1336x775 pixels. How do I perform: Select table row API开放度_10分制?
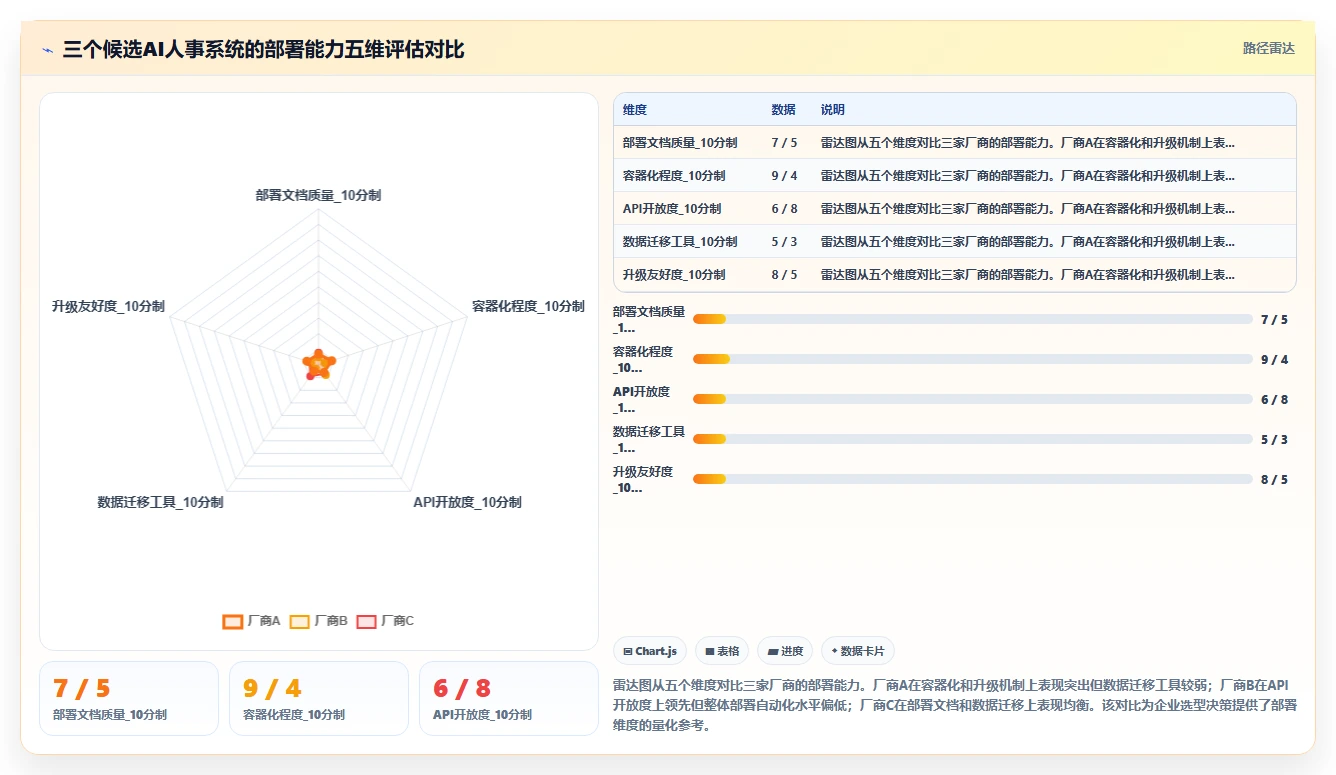pyautogui.click(x=954, y=209)
